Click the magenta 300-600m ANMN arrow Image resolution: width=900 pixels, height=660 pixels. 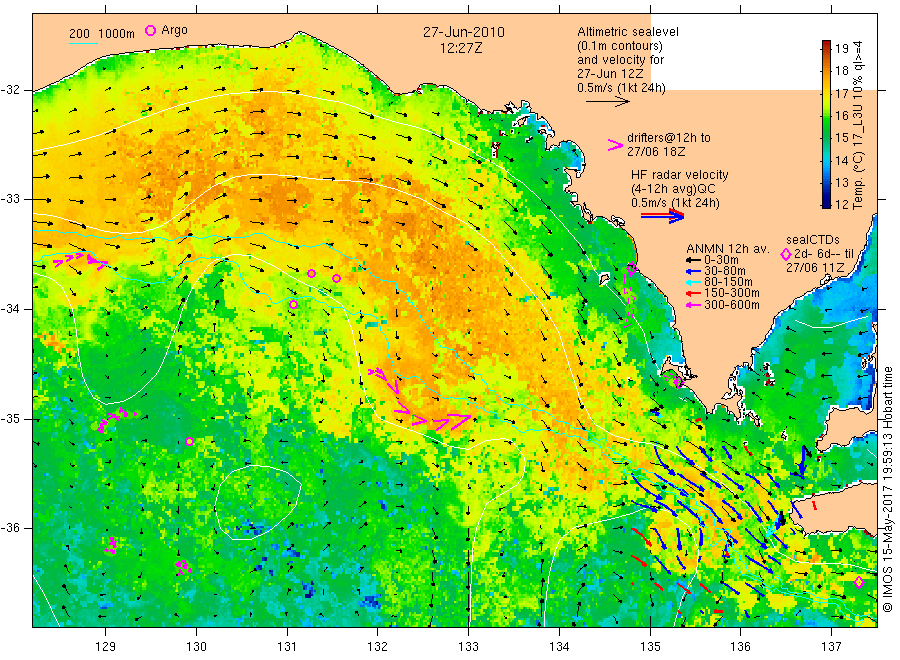coord(693,305)
